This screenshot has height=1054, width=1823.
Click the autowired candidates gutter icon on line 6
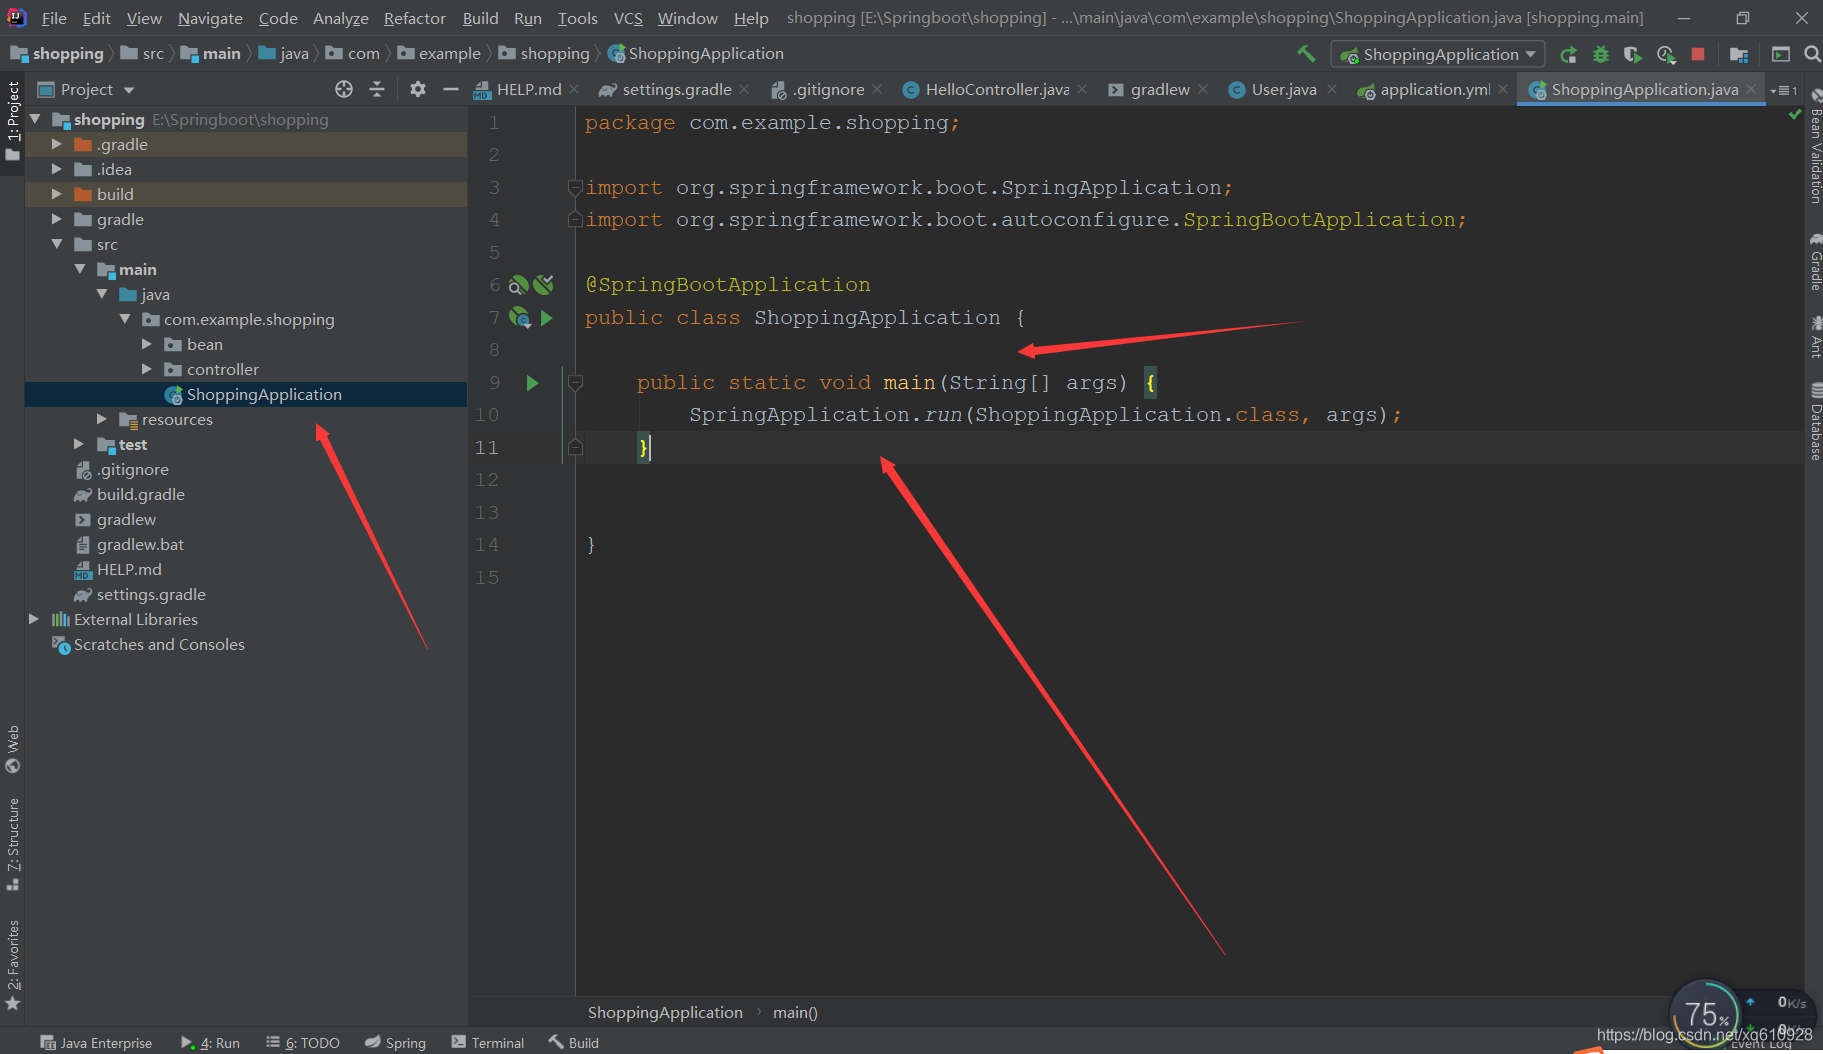(543, 285)
